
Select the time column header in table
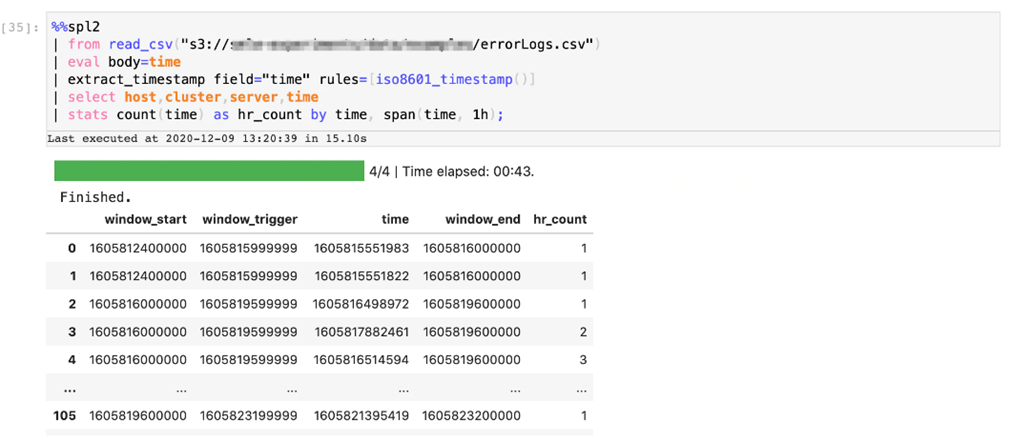click(395, 219)
